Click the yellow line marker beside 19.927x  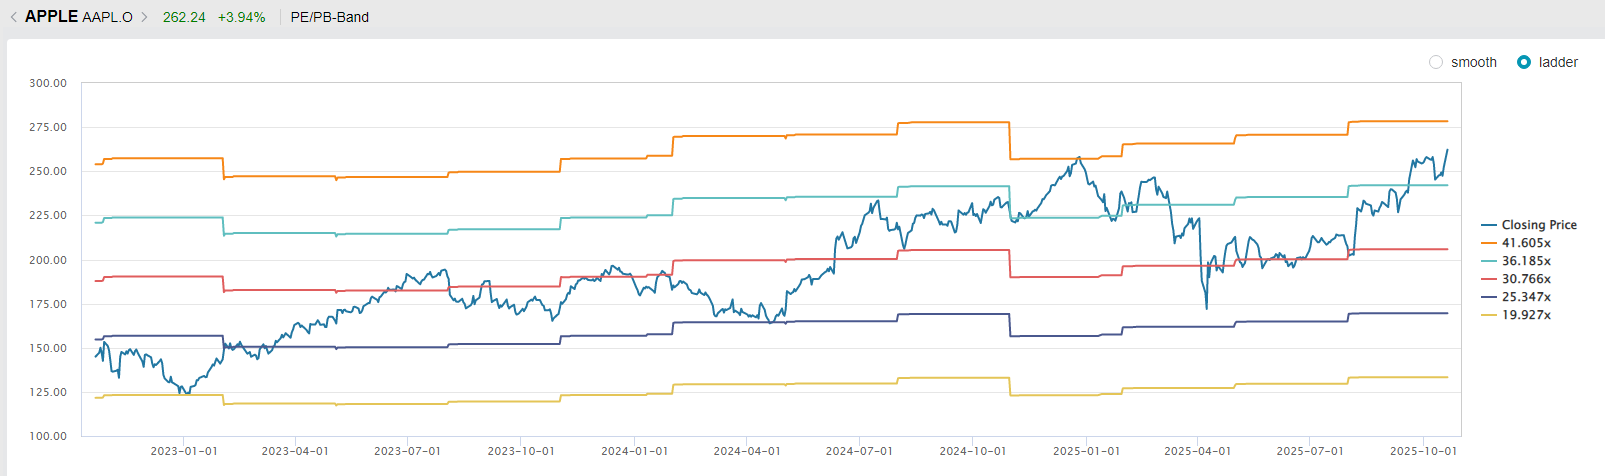pos(1489,315)
